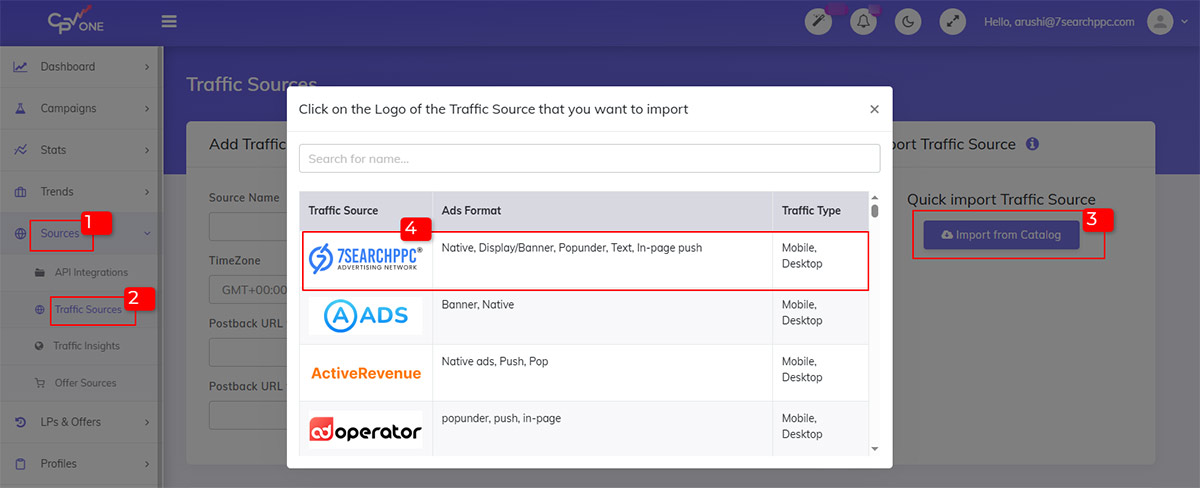Expand the Campaigns menu chevron

point(147,108)
